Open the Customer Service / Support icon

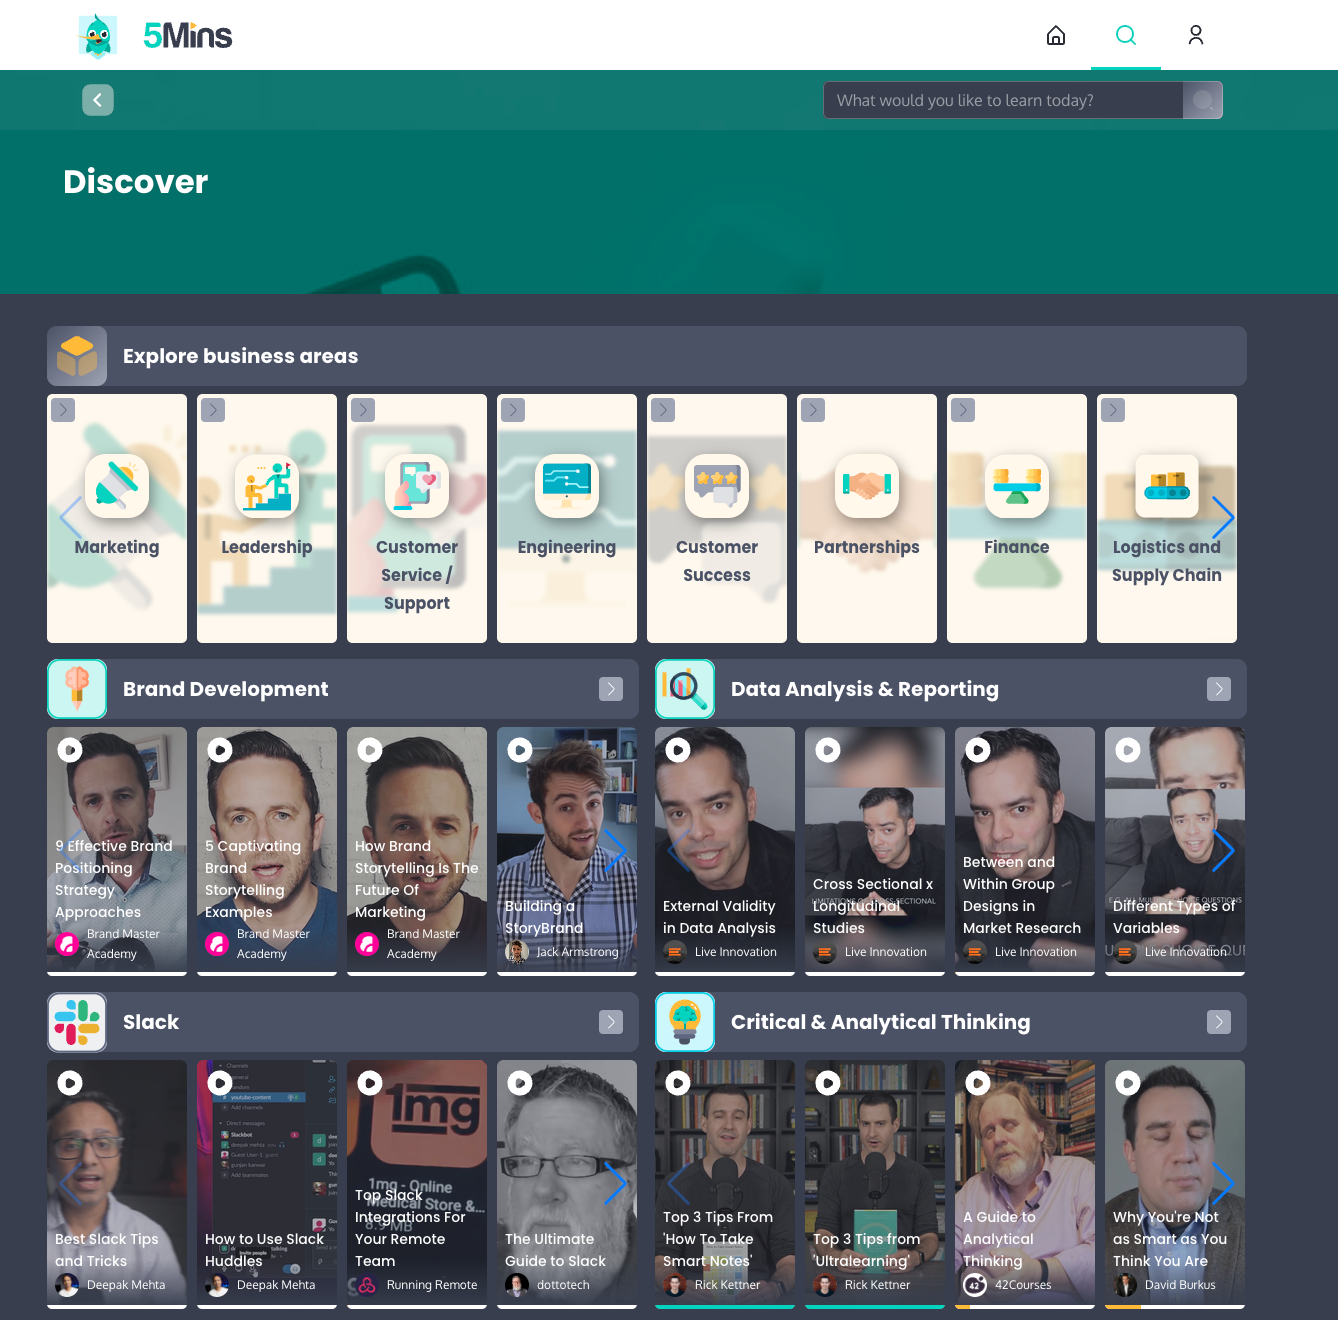[x=417, y=486]
